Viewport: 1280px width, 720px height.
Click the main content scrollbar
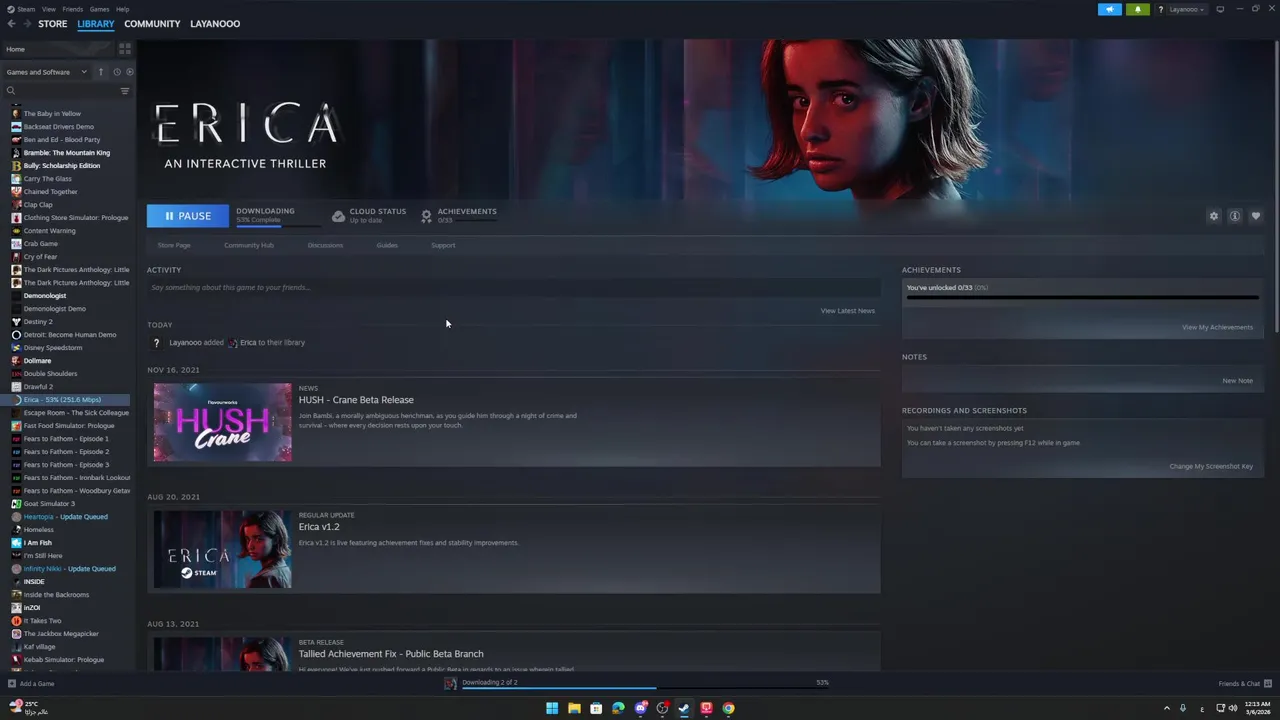click(1277, 188)
